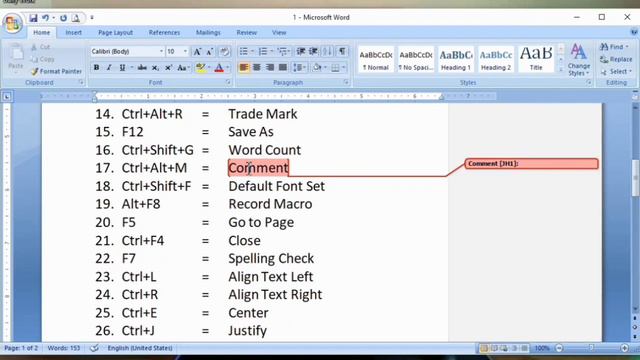Click the Words: 153 status indicator
This screenshot has width=640, height=360.
coord(64,348)
